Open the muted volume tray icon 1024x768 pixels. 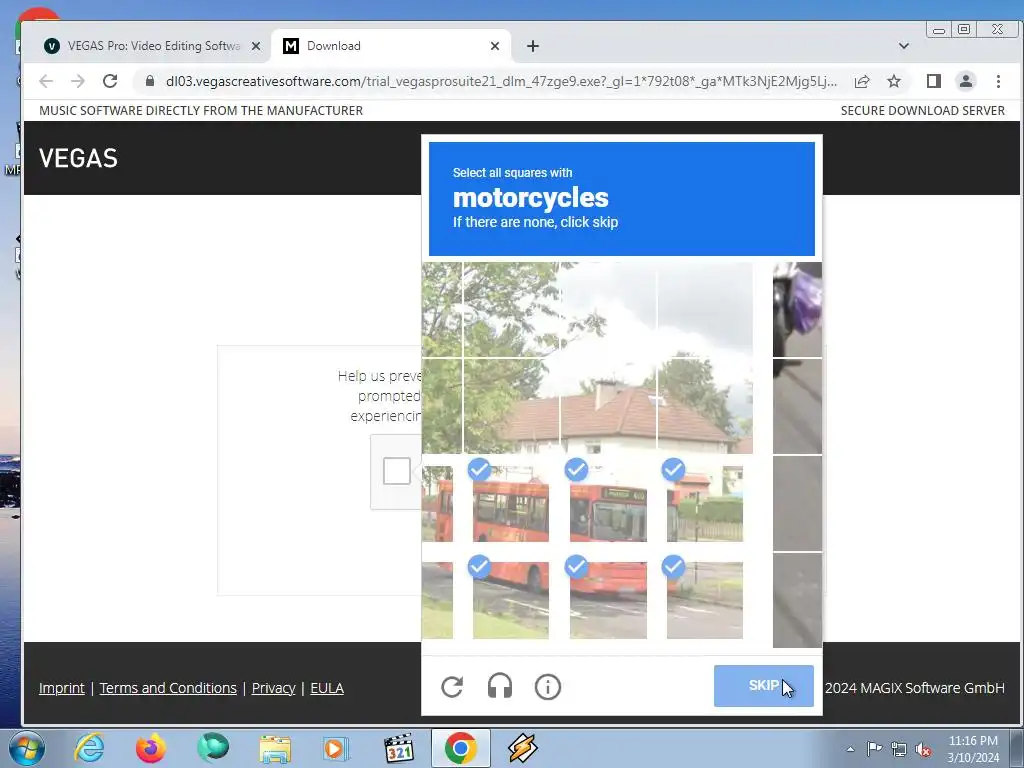click(923, 750)
